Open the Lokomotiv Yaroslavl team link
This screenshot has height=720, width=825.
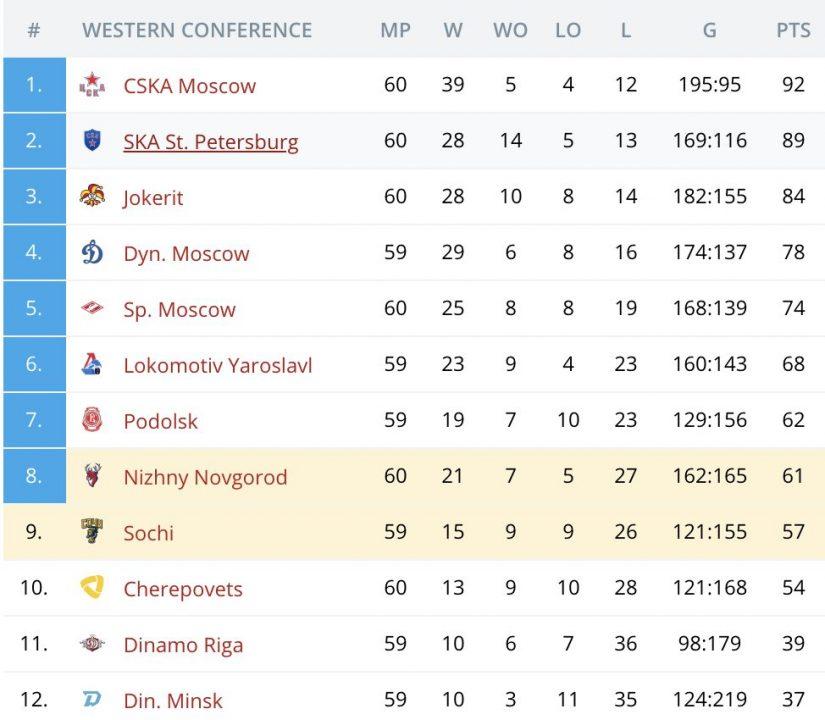pos(218,365)
